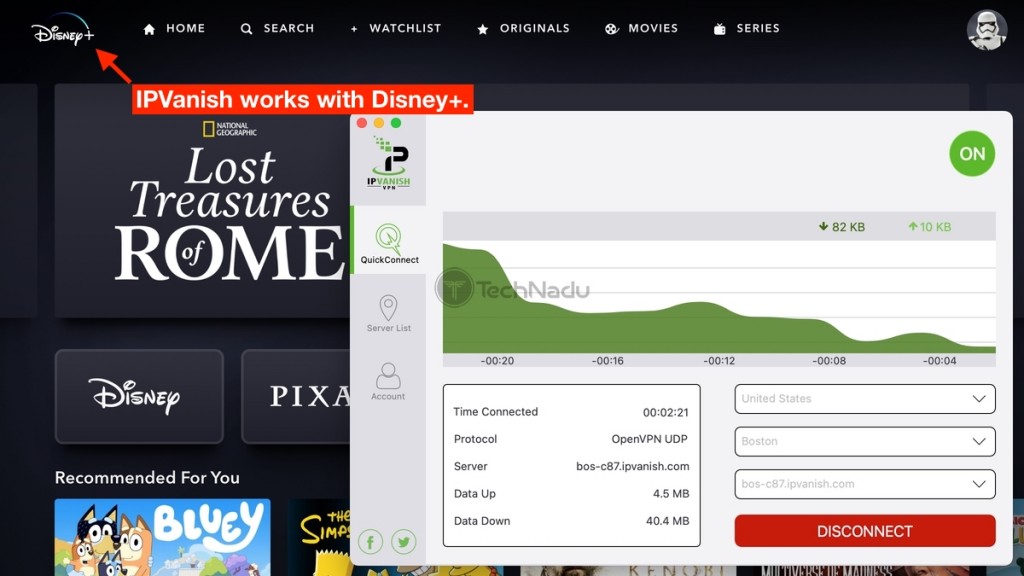This screenshot has width=1024, height=576.
Task: Click the plus icon next to Watchlist
Action: click(x=354, y=29)
